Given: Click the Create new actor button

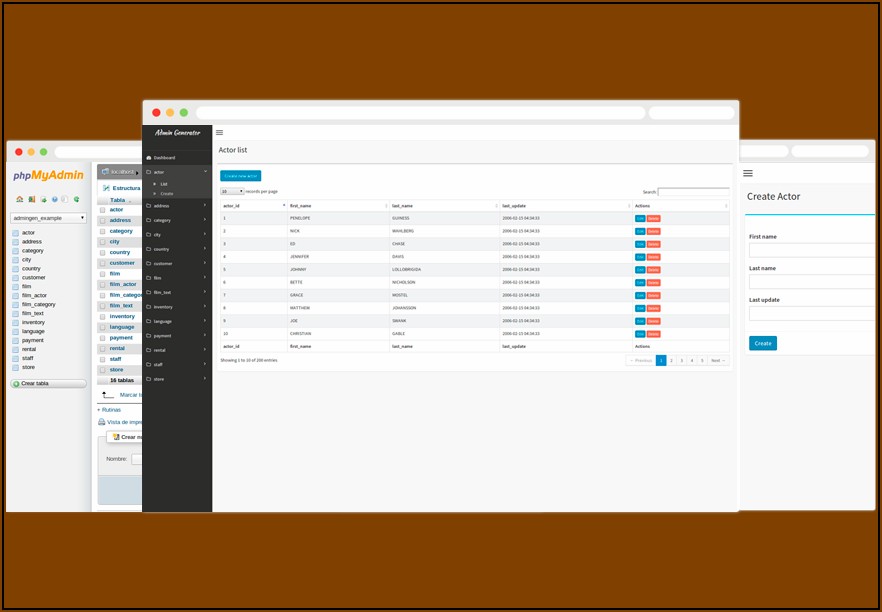Looking at the screenshot, I should pyautogui.click(x=240, y=176).
